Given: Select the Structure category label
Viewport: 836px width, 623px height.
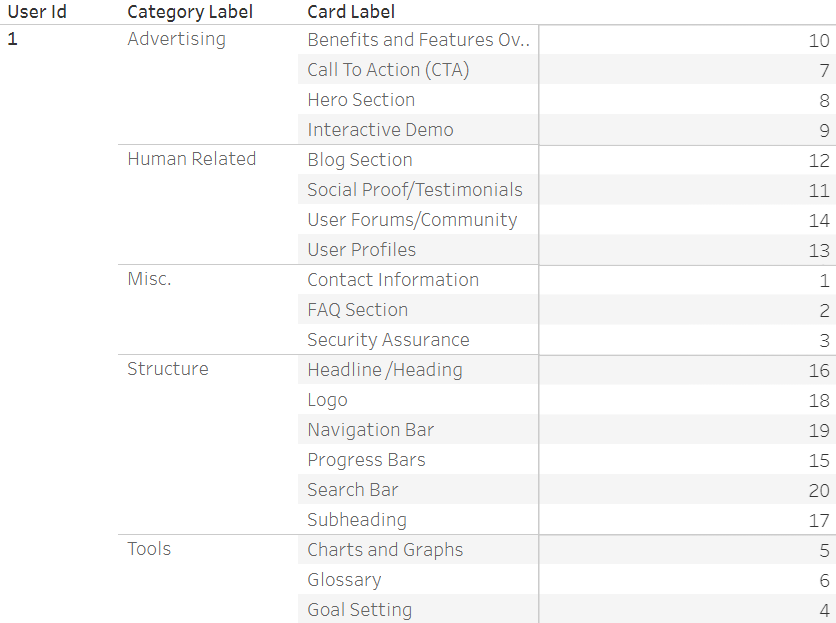Looking at the screenshot, I should pos(168,369).
